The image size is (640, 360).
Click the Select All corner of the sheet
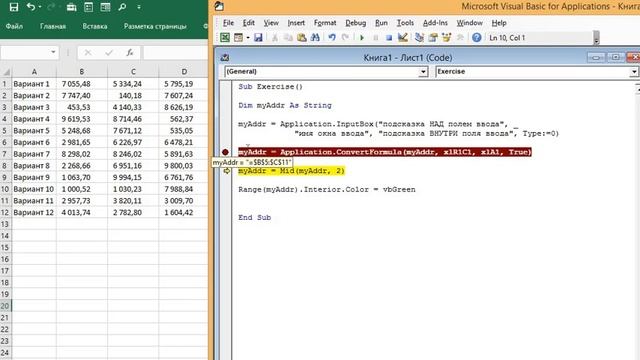coord(6,72)
